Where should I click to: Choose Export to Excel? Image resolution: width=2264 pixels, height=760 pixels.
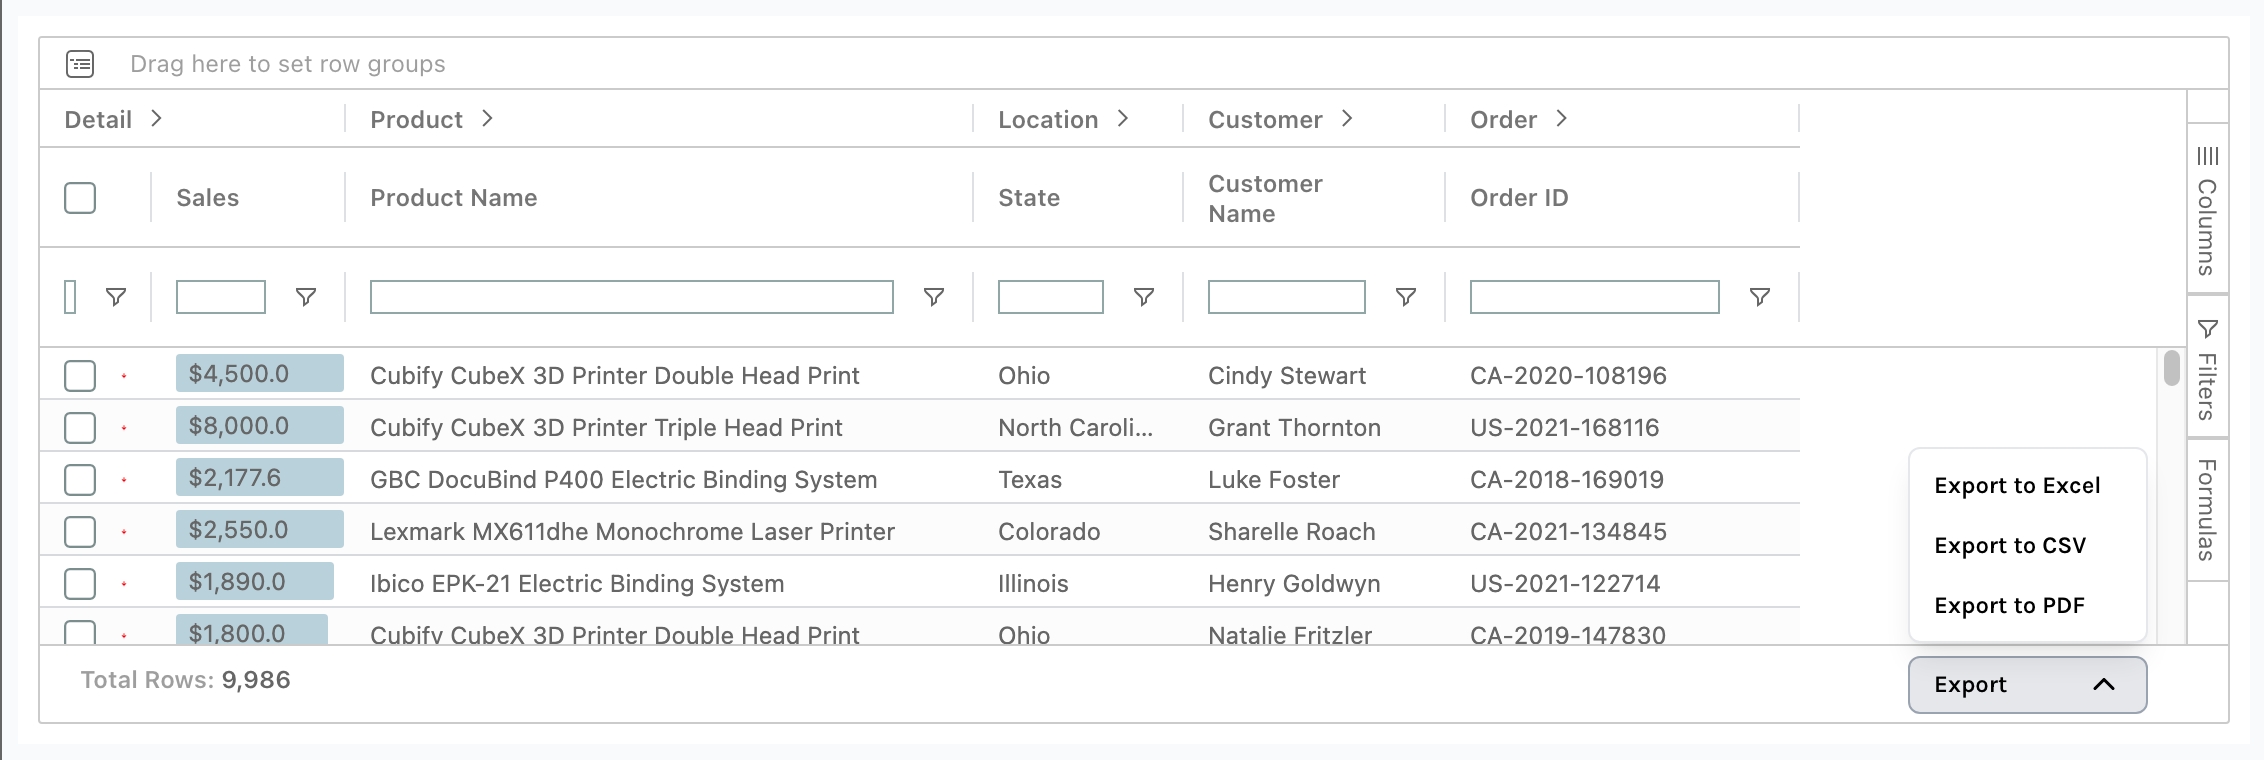coord(2017,486)
